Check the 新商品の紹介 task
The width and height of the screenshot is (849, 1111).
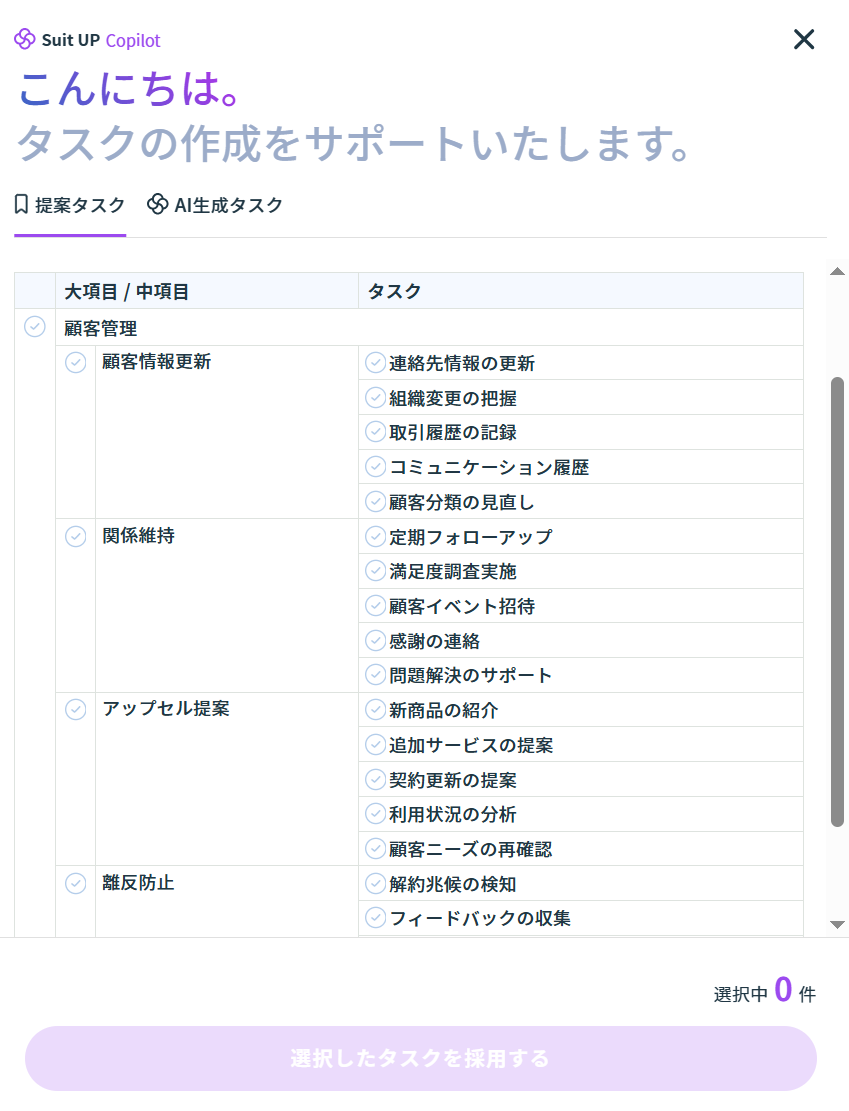[375, 710]
